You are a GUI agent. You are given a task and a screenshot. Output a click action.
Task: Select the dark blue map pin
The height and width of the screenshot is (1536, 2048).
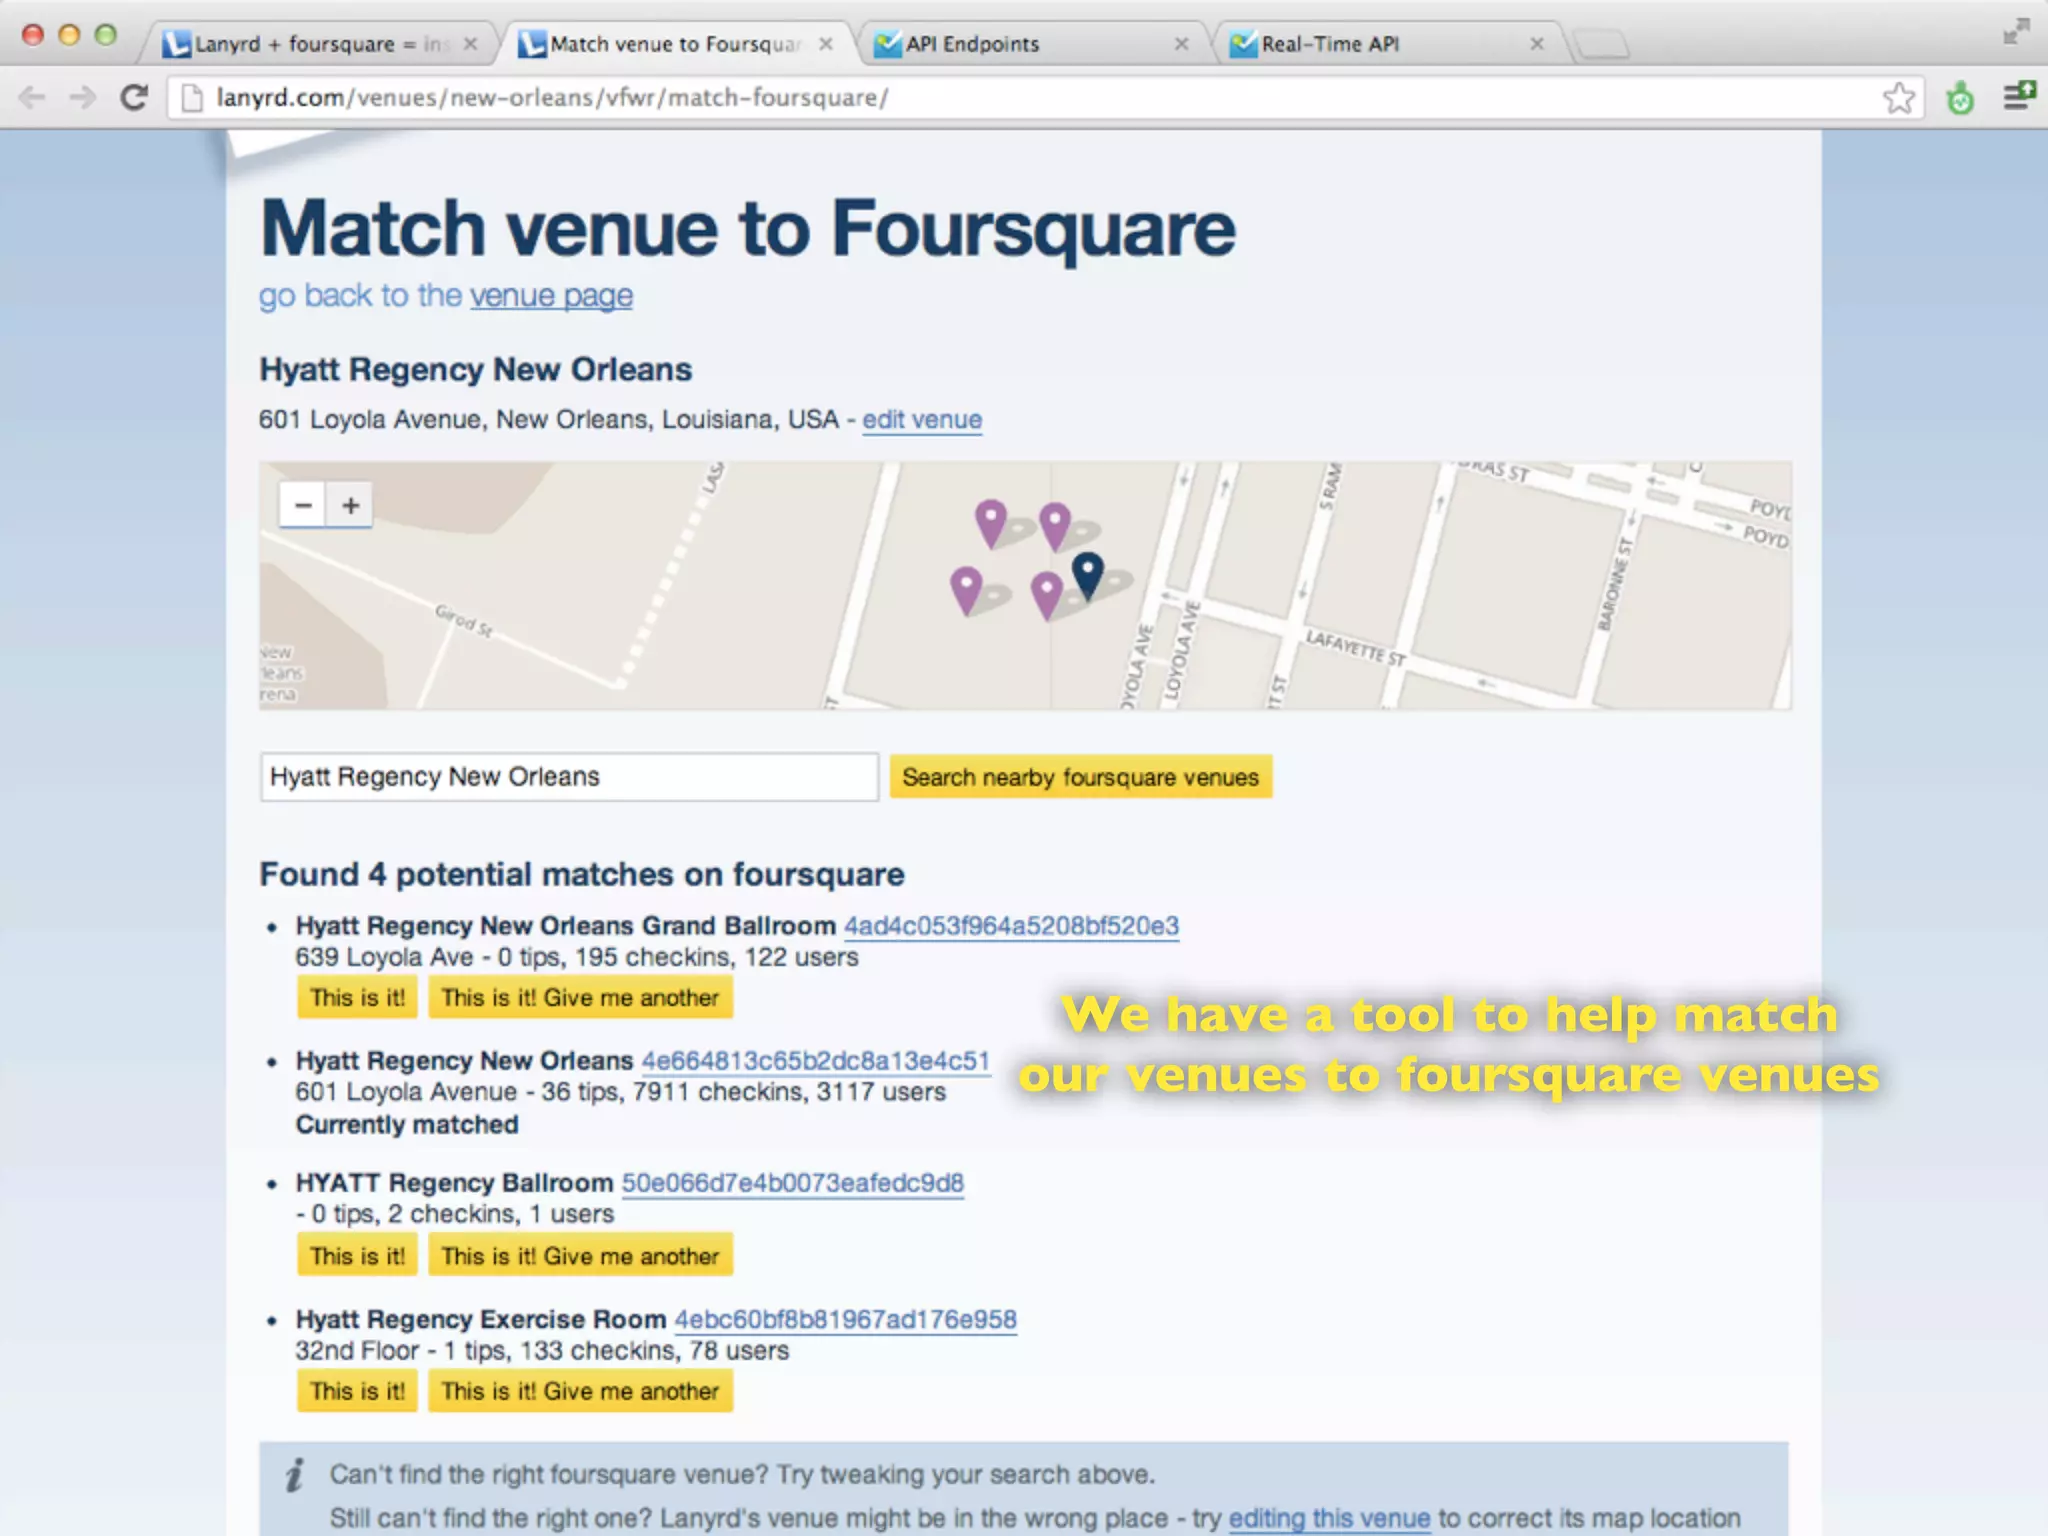click(1087, 575)
